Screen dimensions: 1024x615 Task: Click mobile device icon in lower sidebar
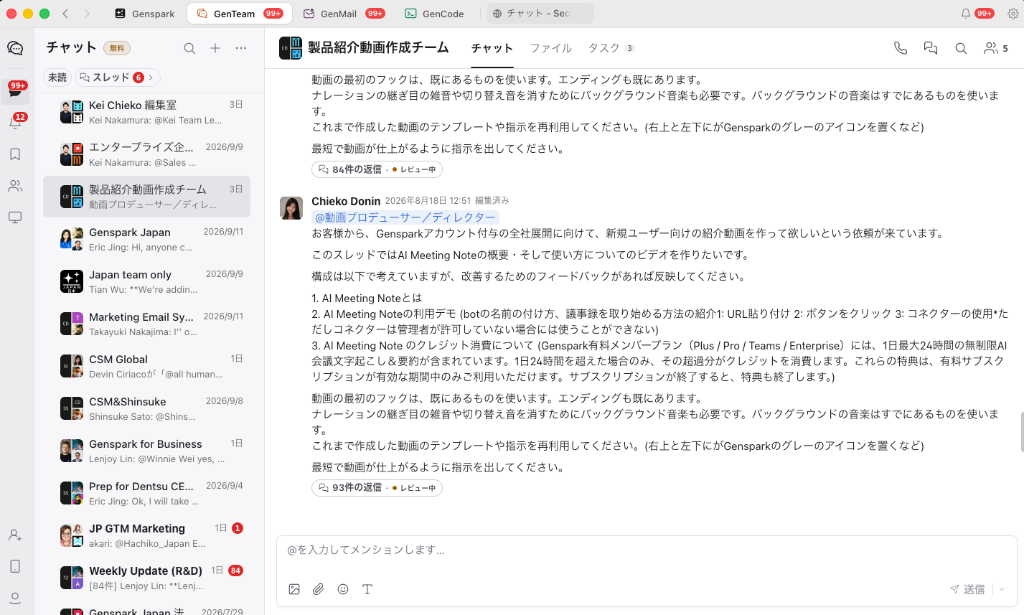(x=15, y=566)
